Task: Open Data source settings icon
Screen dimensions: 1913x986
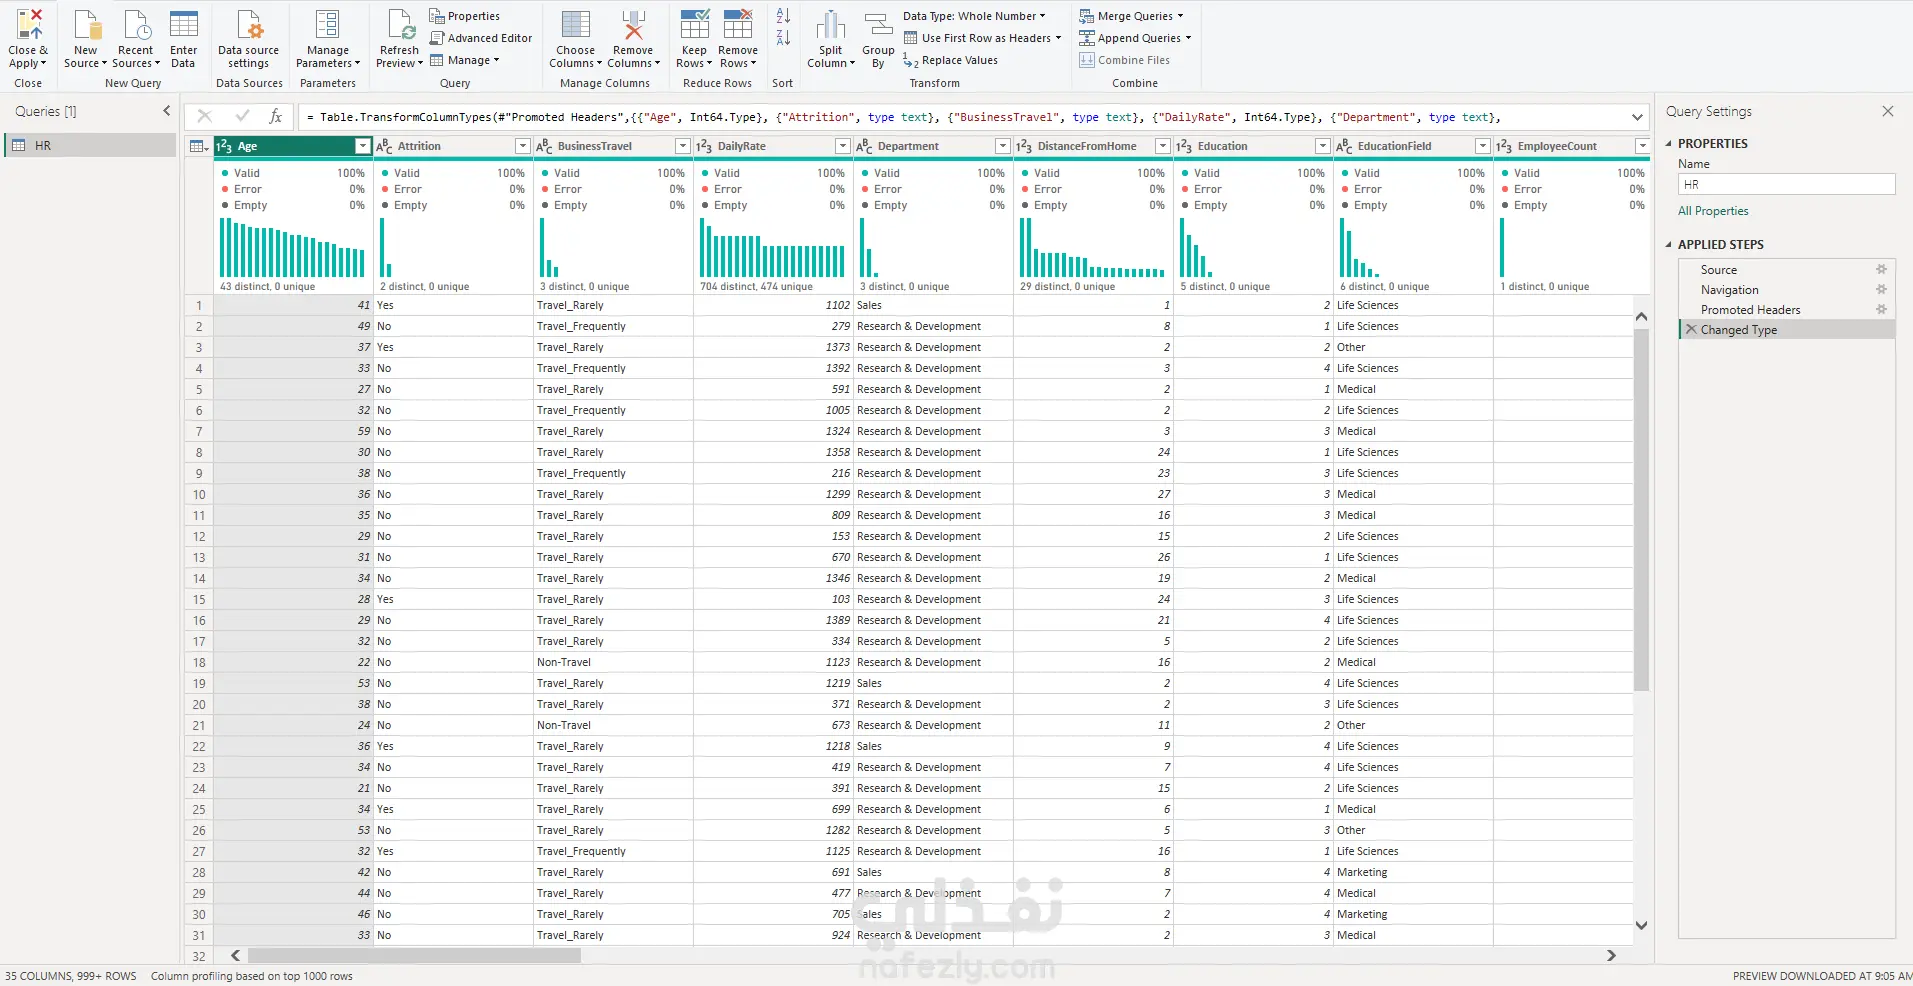Action: pos(249,24)
